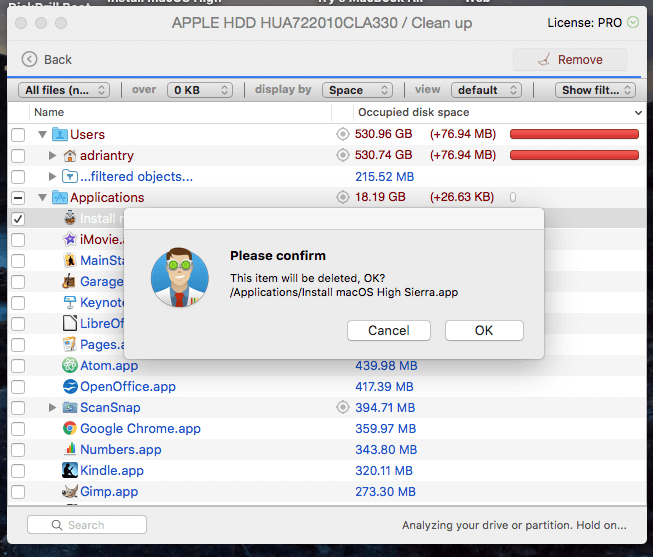653x557 pixels.
Task: Open the view default dropdown
Action: tap(486, 90)
